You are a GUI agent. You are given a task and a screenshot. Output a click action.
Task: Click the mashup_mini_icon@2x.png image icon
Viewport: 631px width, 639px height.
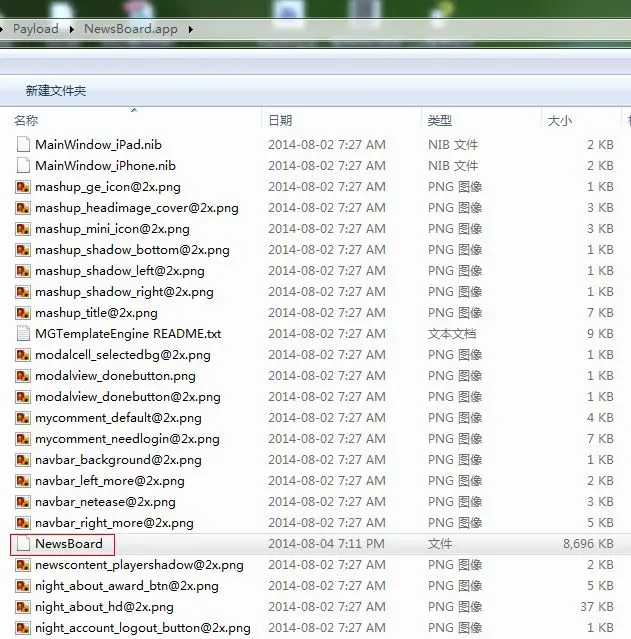click(x=23, y=229)
